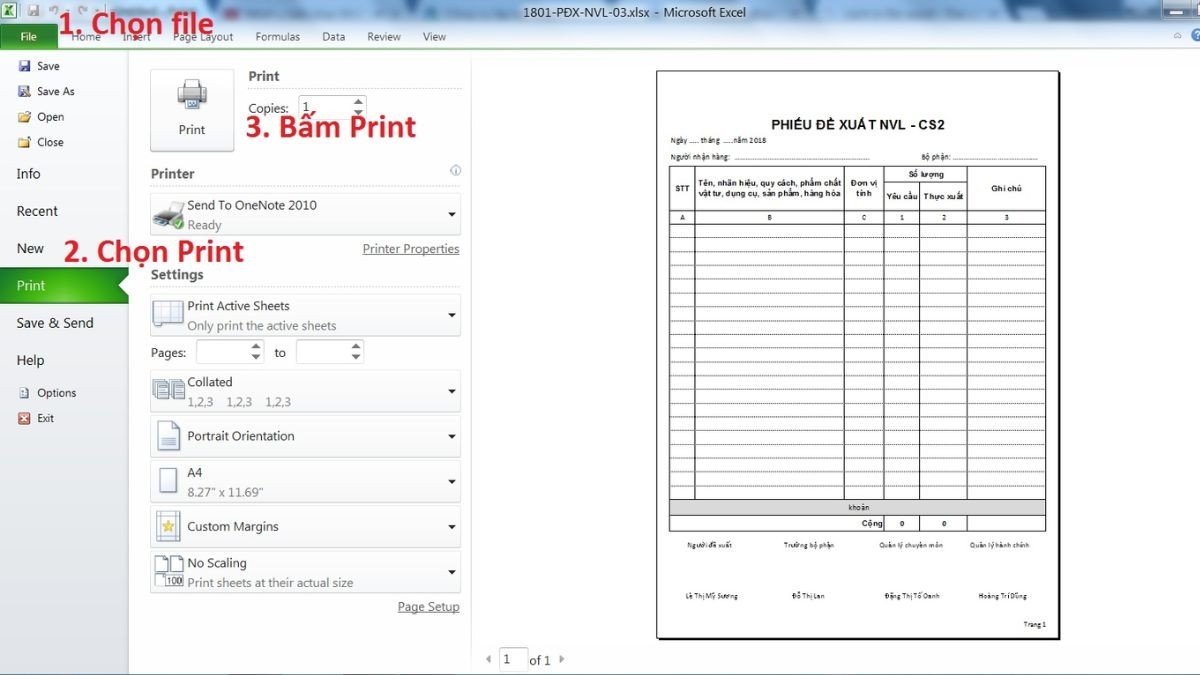Open the Page Setup dialog link
The image size is (1200, 675).
[428, 606]
